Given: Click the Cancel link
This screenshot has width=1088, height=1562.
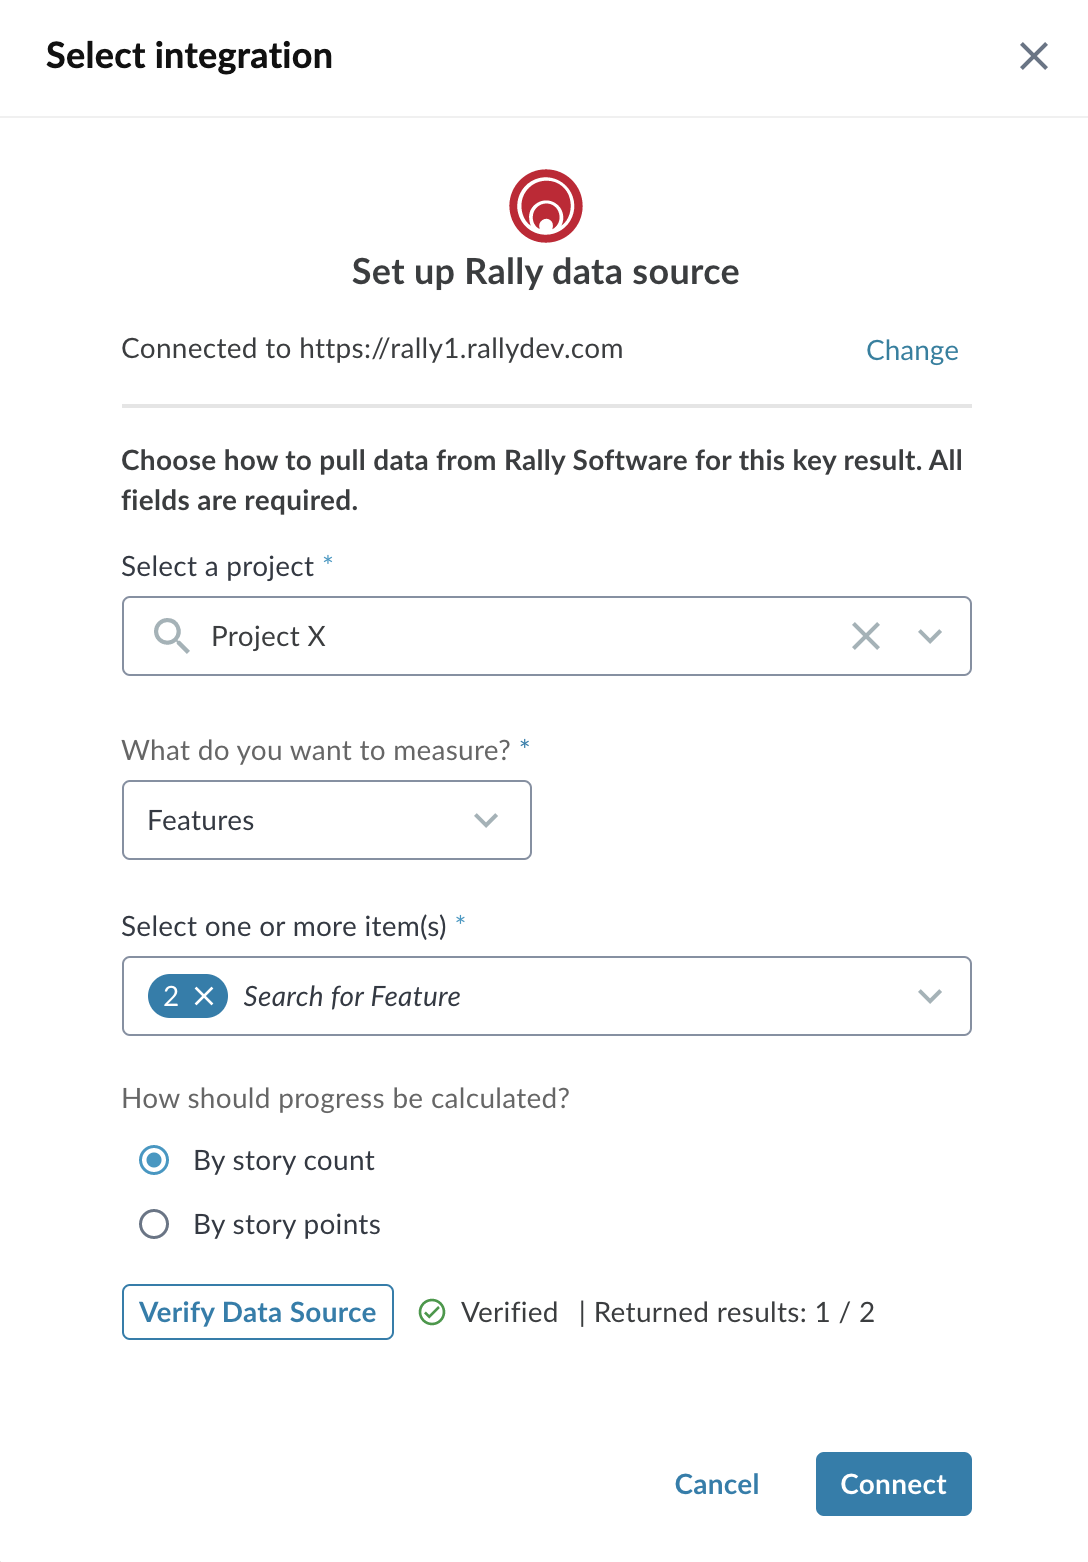Looking at the screenshot, I should click(x=717, y=1484).
